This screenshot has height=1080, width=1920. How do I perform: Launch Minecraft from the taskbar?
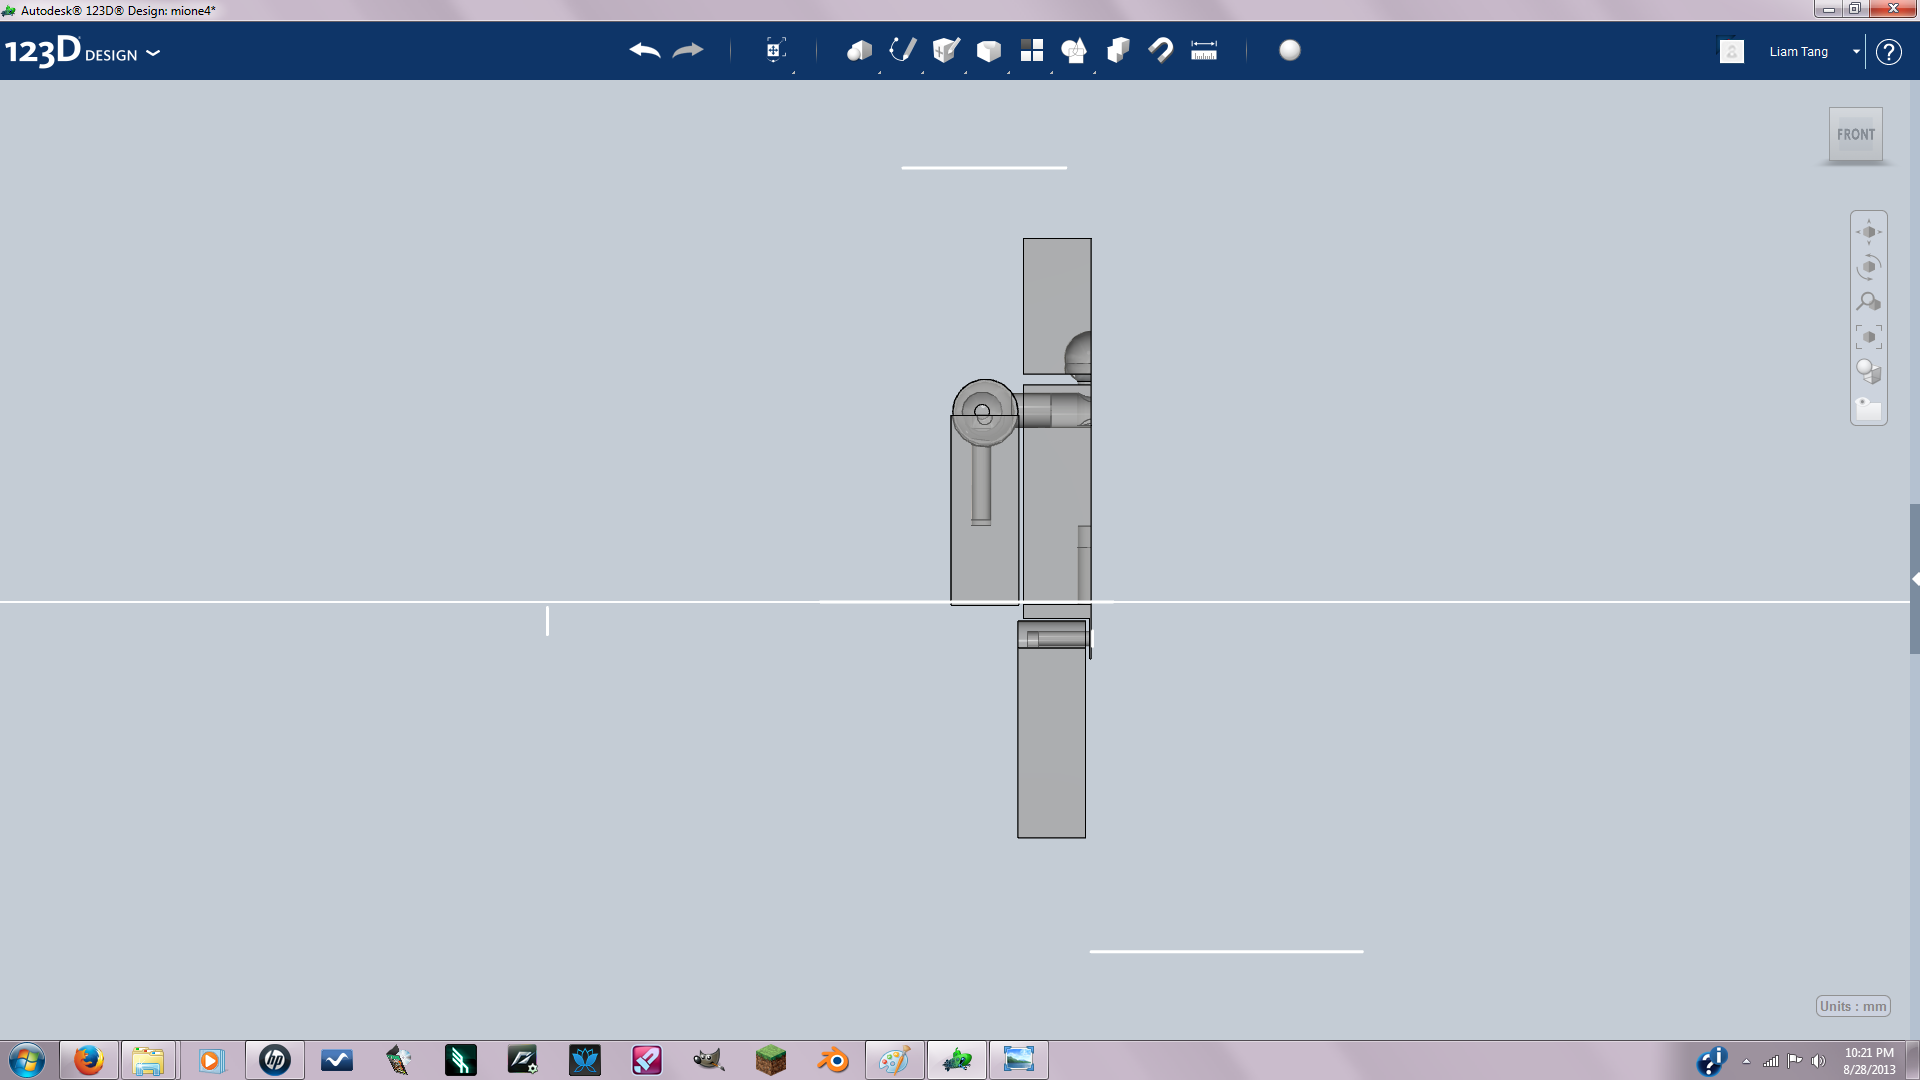[771, 1060]
